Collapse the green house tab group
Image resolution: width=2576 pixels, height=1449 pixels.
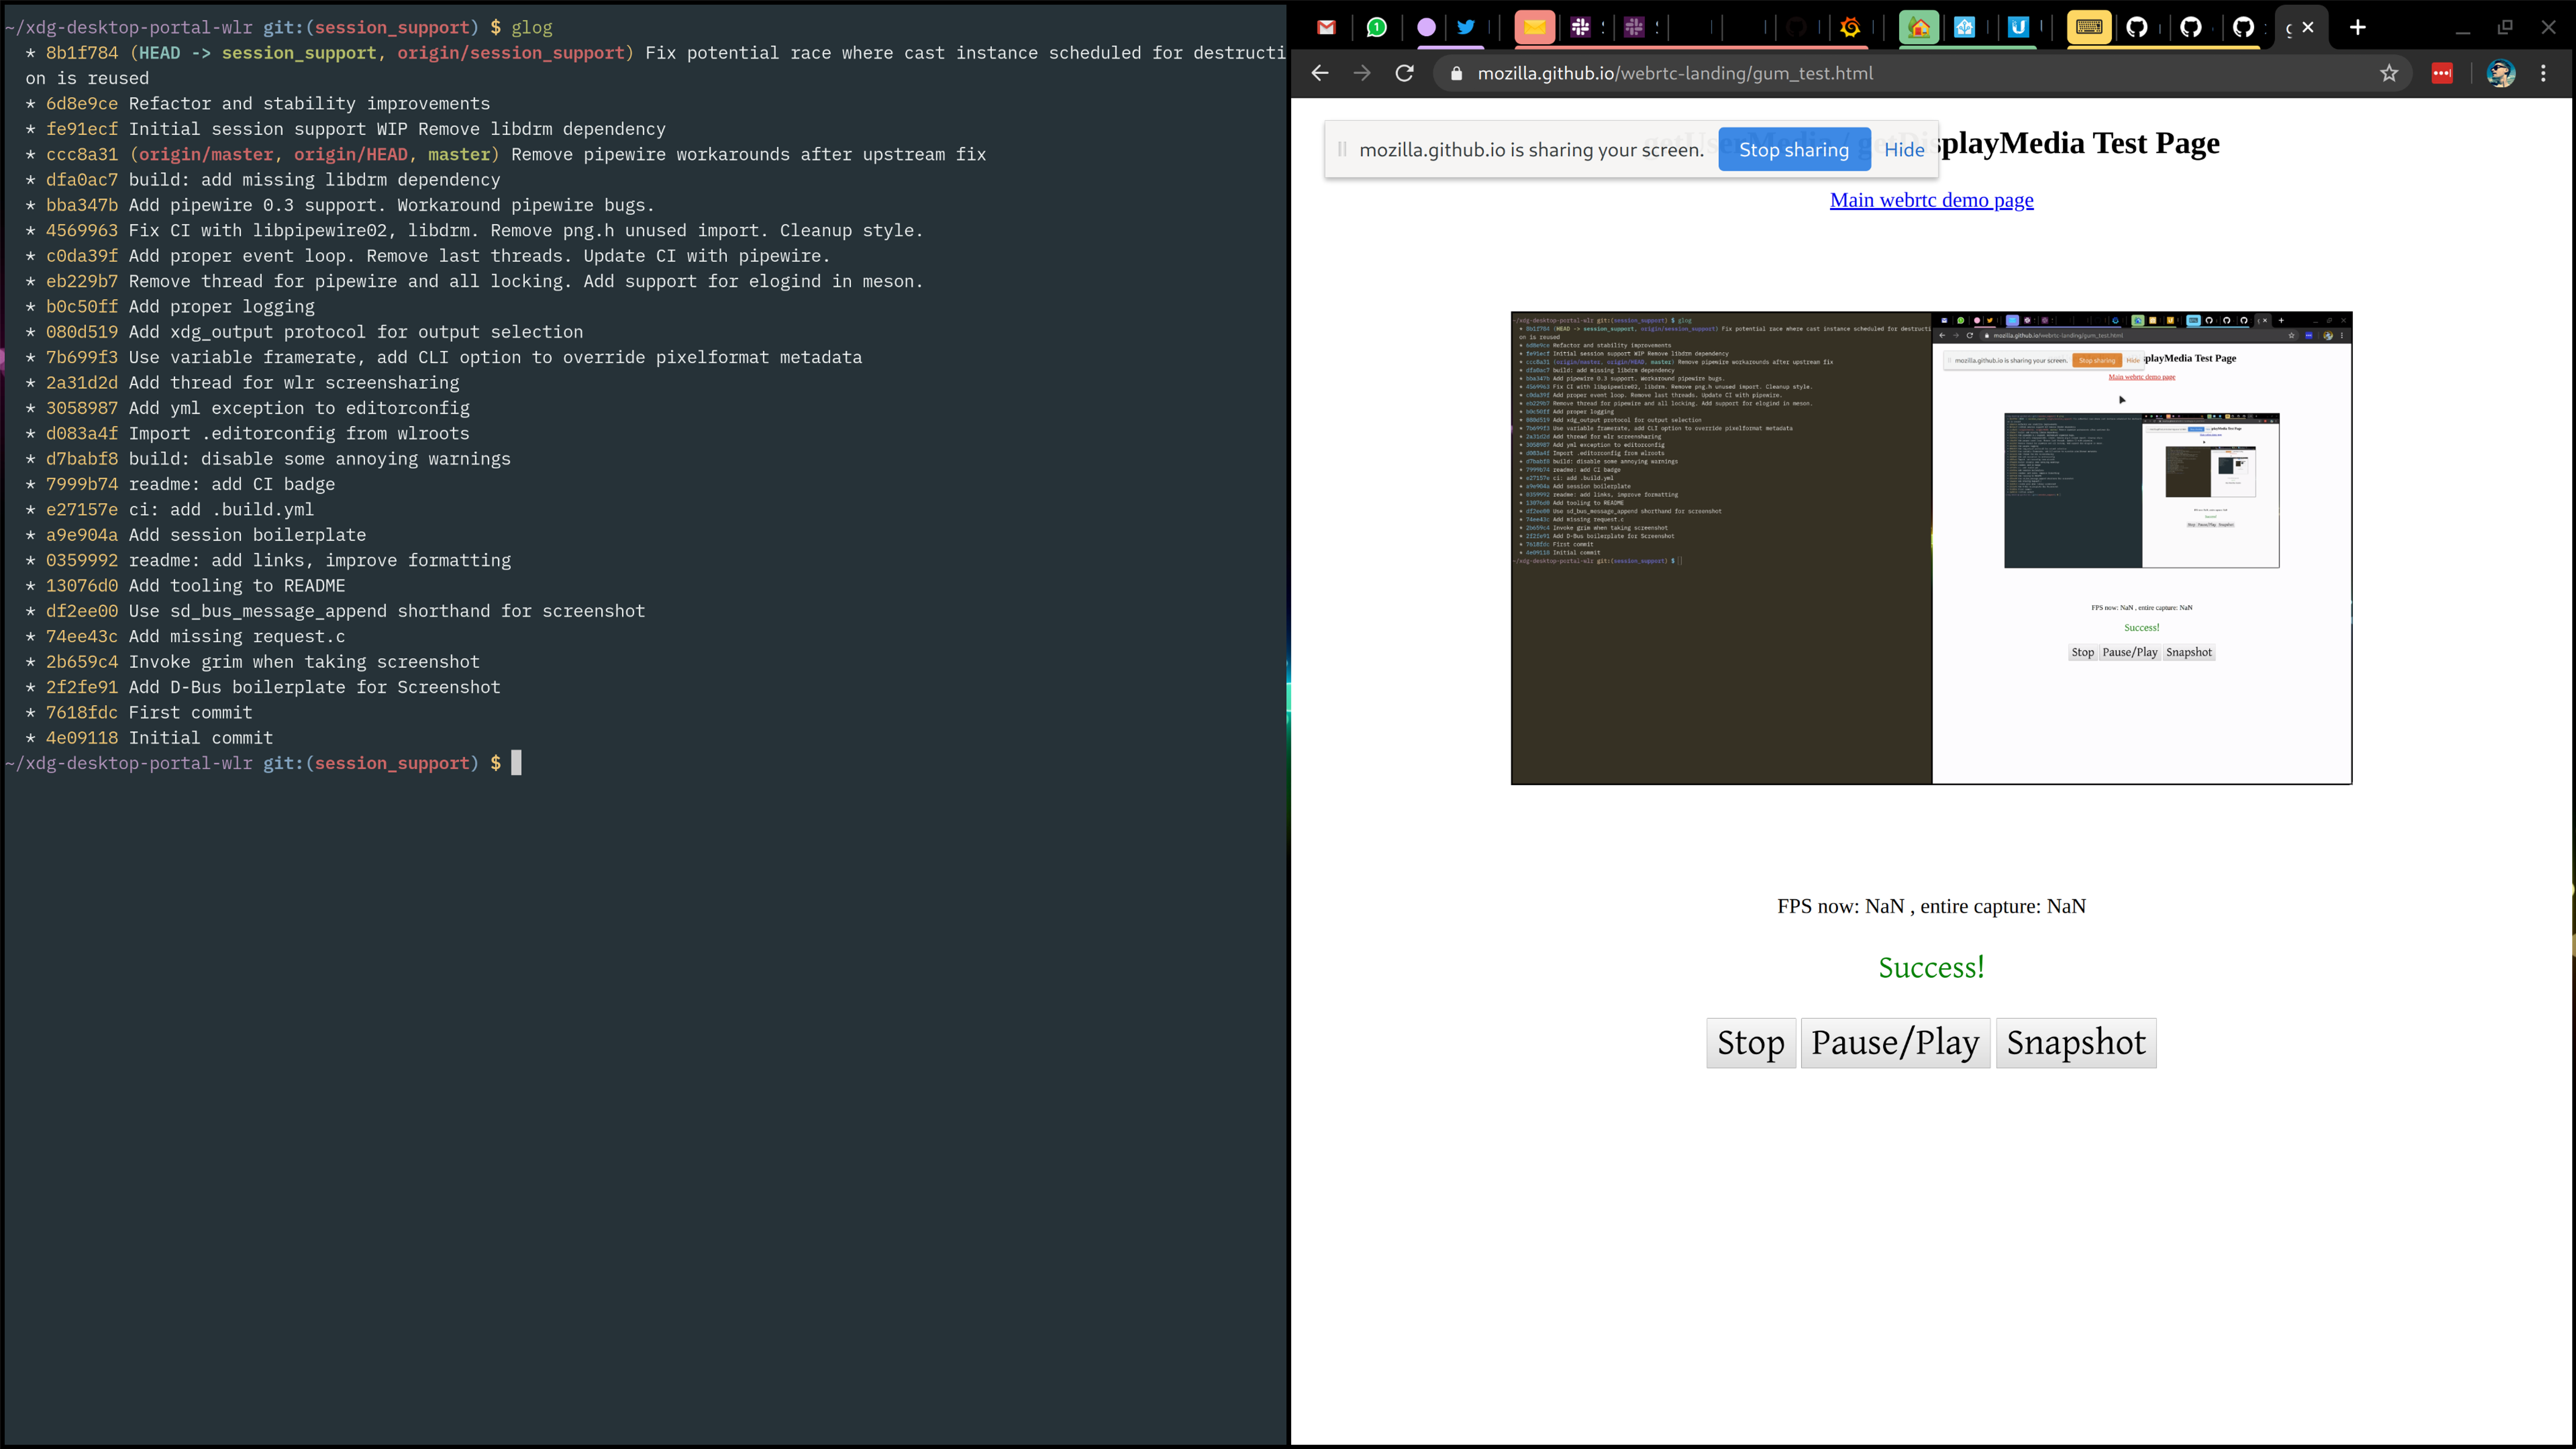(1919, 27)
